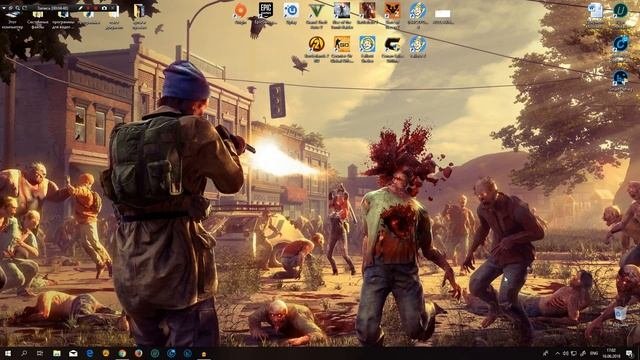This screenshot has width=640, height=360.
Task: Close the recording toolbar
Action: [x=113, y=8]
